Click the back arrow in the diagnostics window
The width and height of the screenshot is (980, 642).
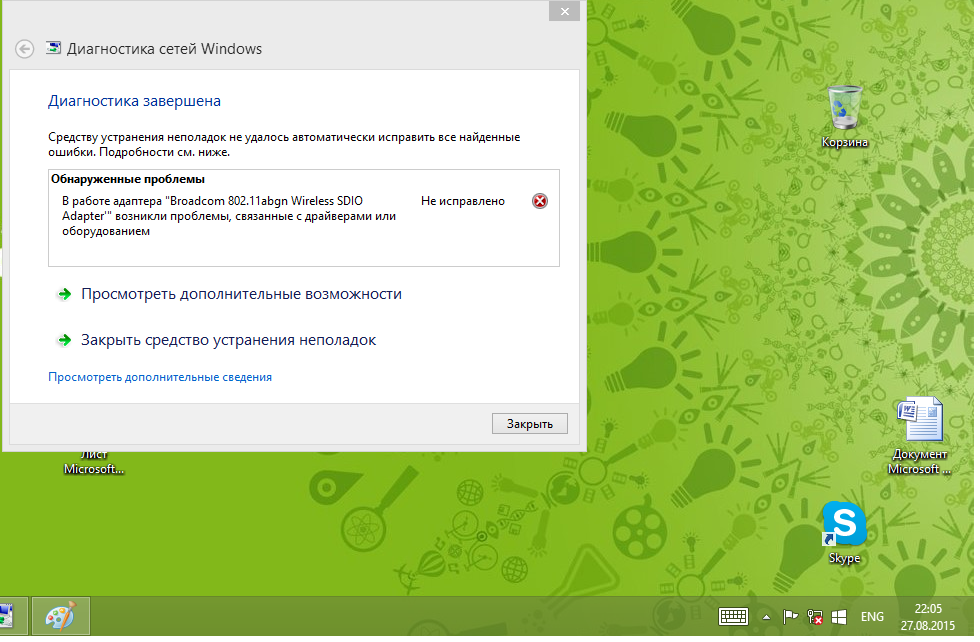[24, 49]
